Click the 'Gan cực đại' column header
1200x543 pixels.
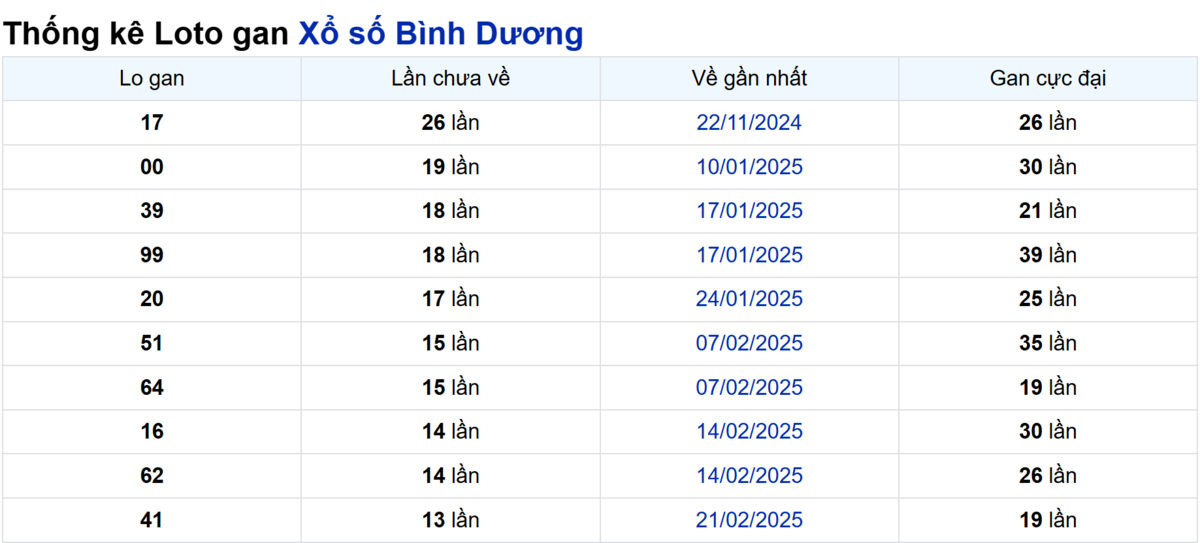pyautogui.click(x=1048, y=78)
